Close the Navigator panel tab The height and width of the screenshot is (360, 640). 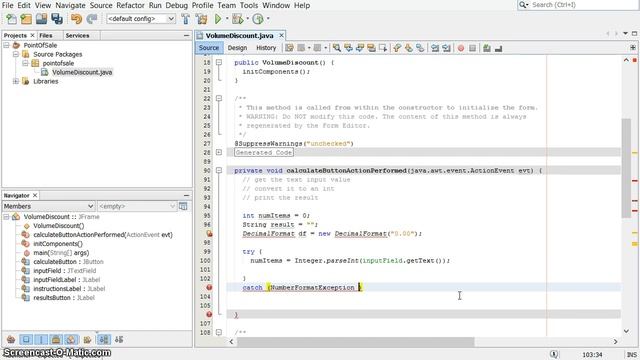click(35, 196)
